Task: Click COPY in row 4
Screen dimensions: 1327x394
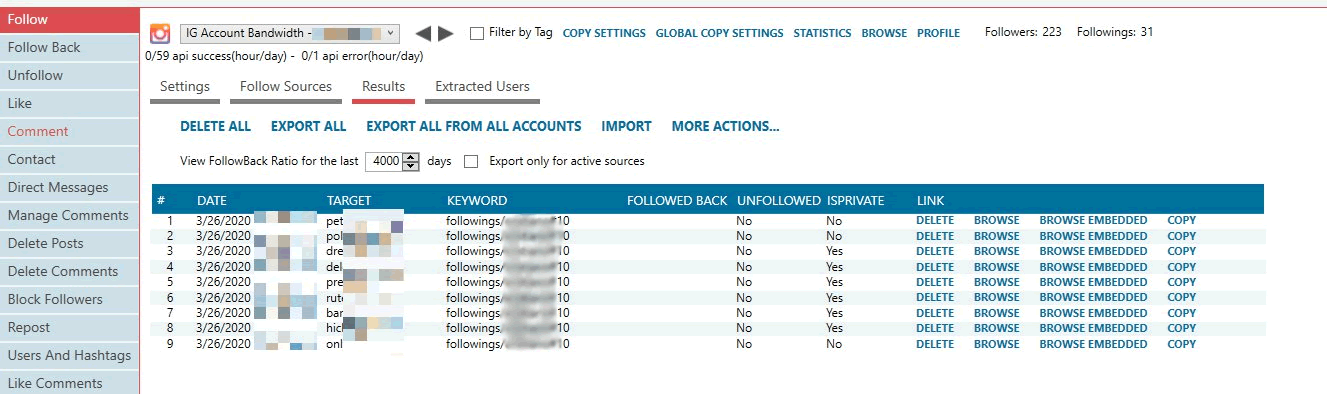Action: coord(1182,267)
